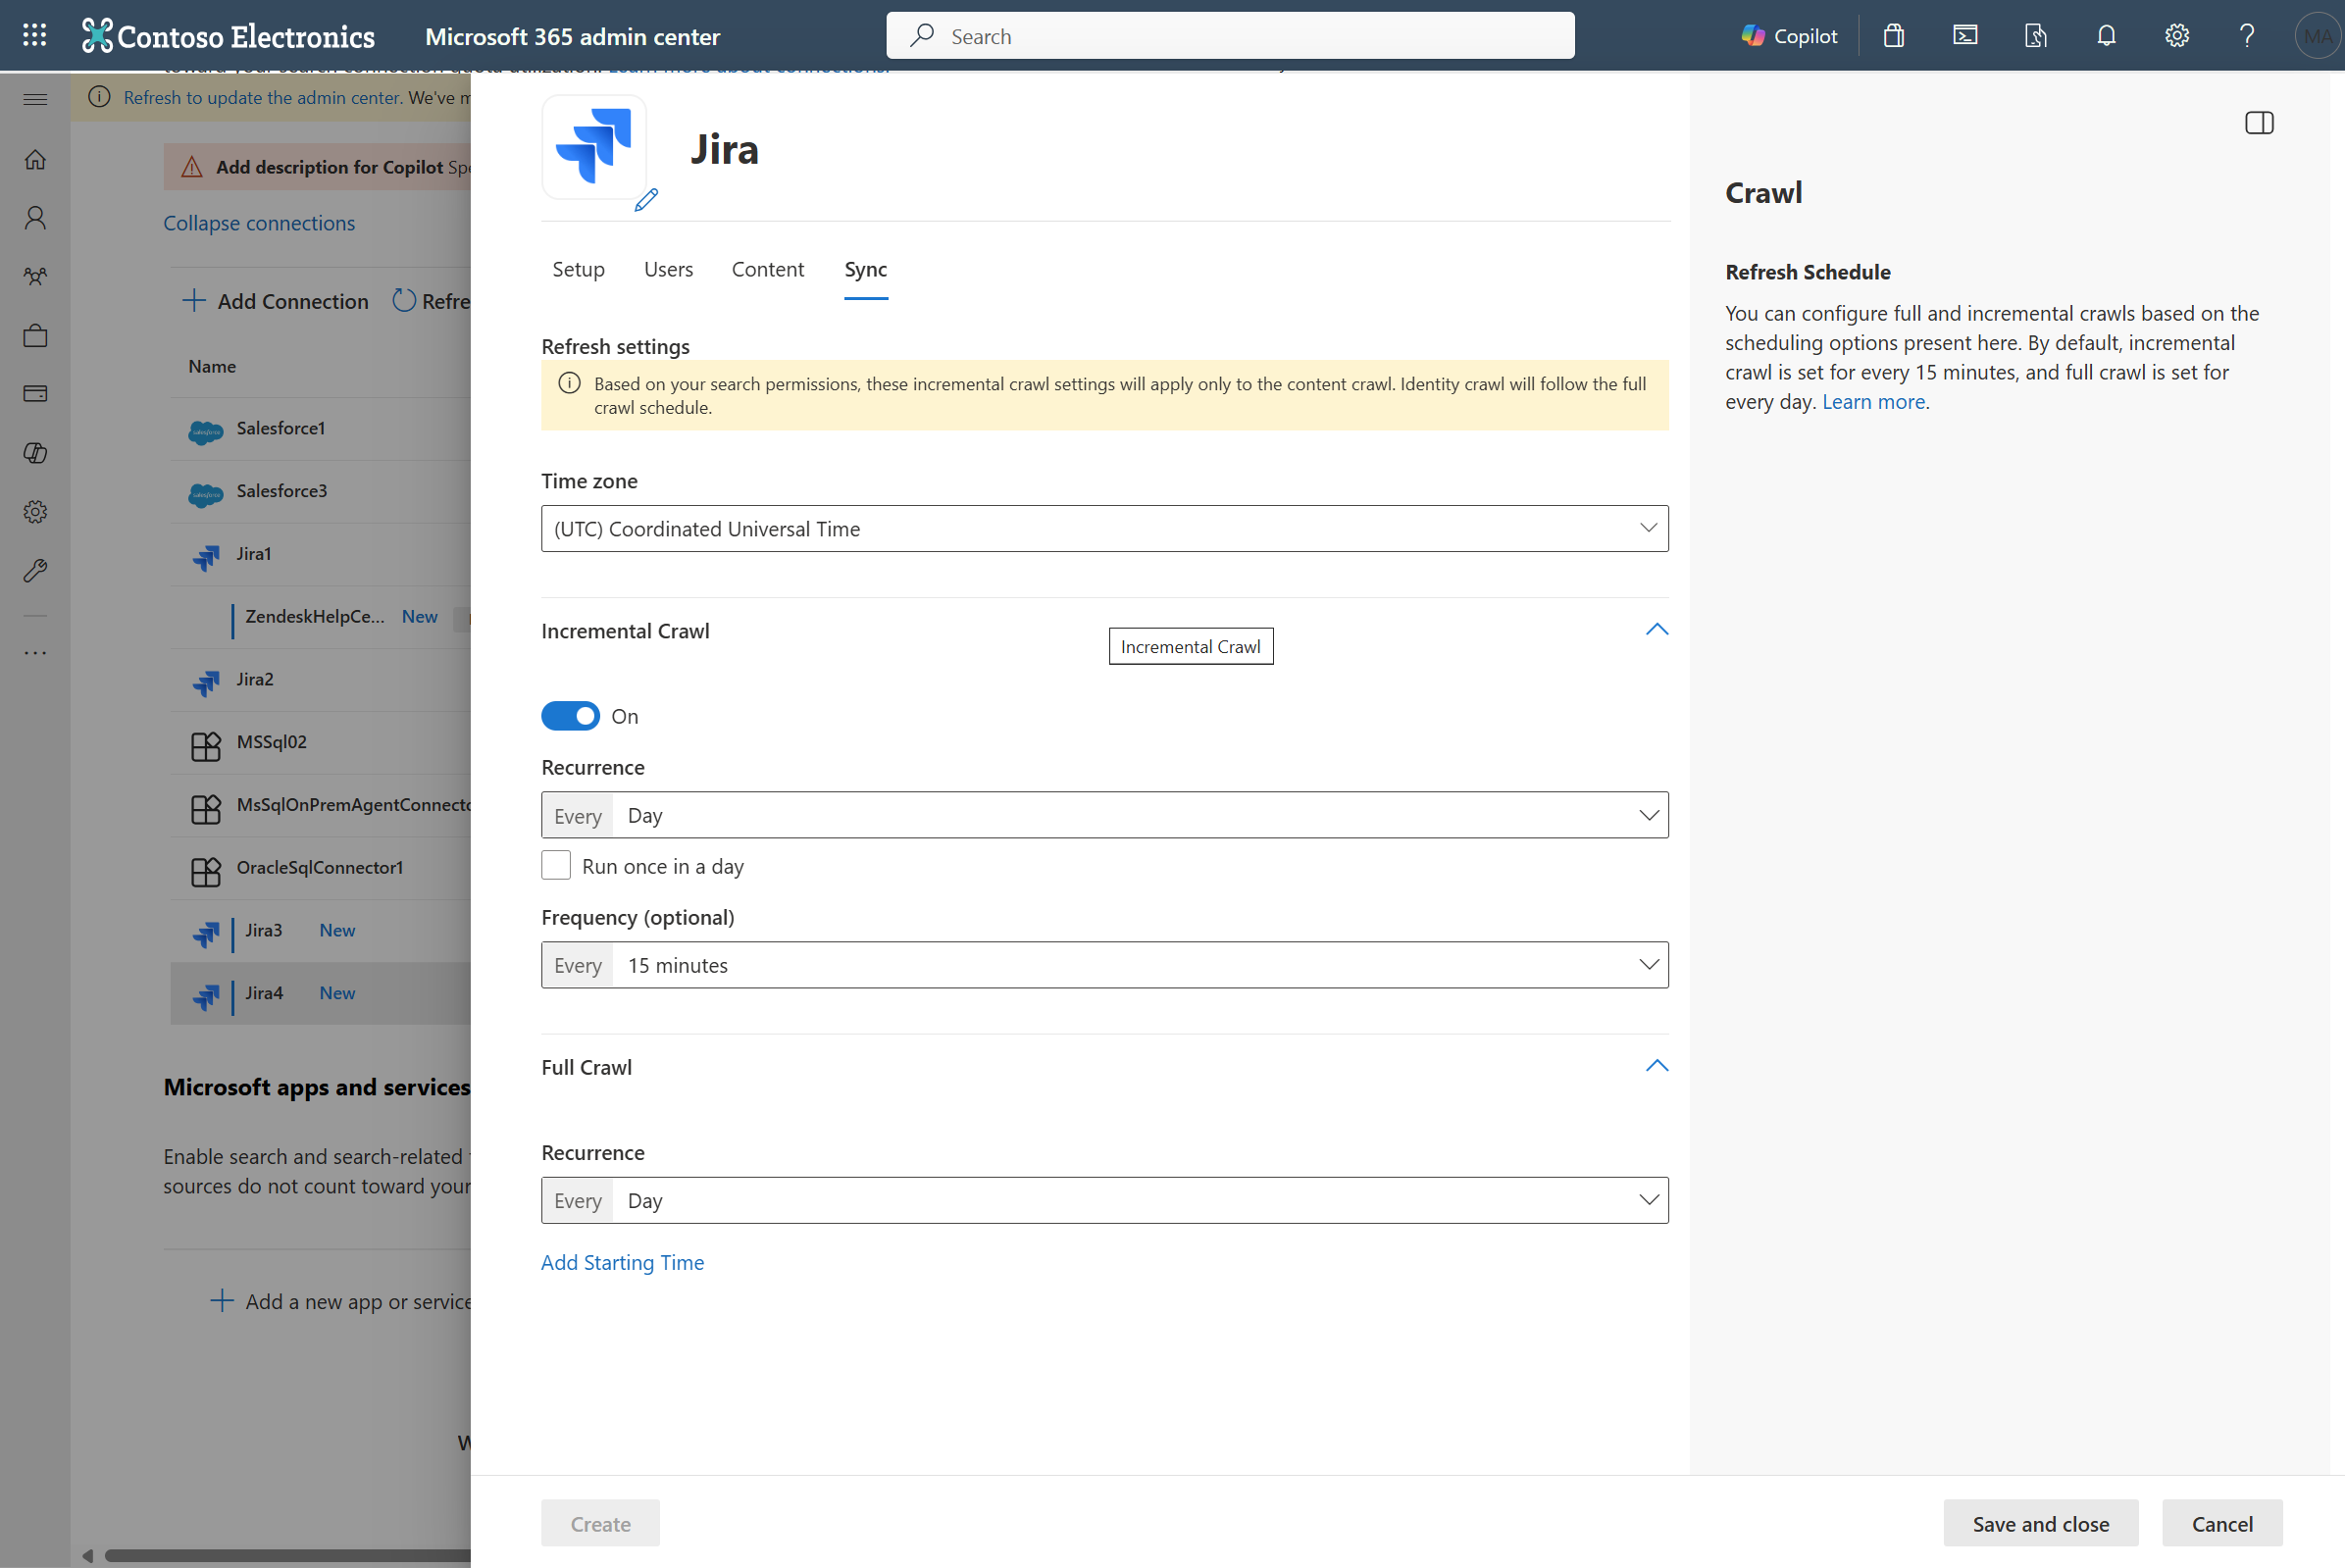Screen dimensions: 2345x1568
Task: Open Teams & groups sidebar icon
Action: point(35,276)
